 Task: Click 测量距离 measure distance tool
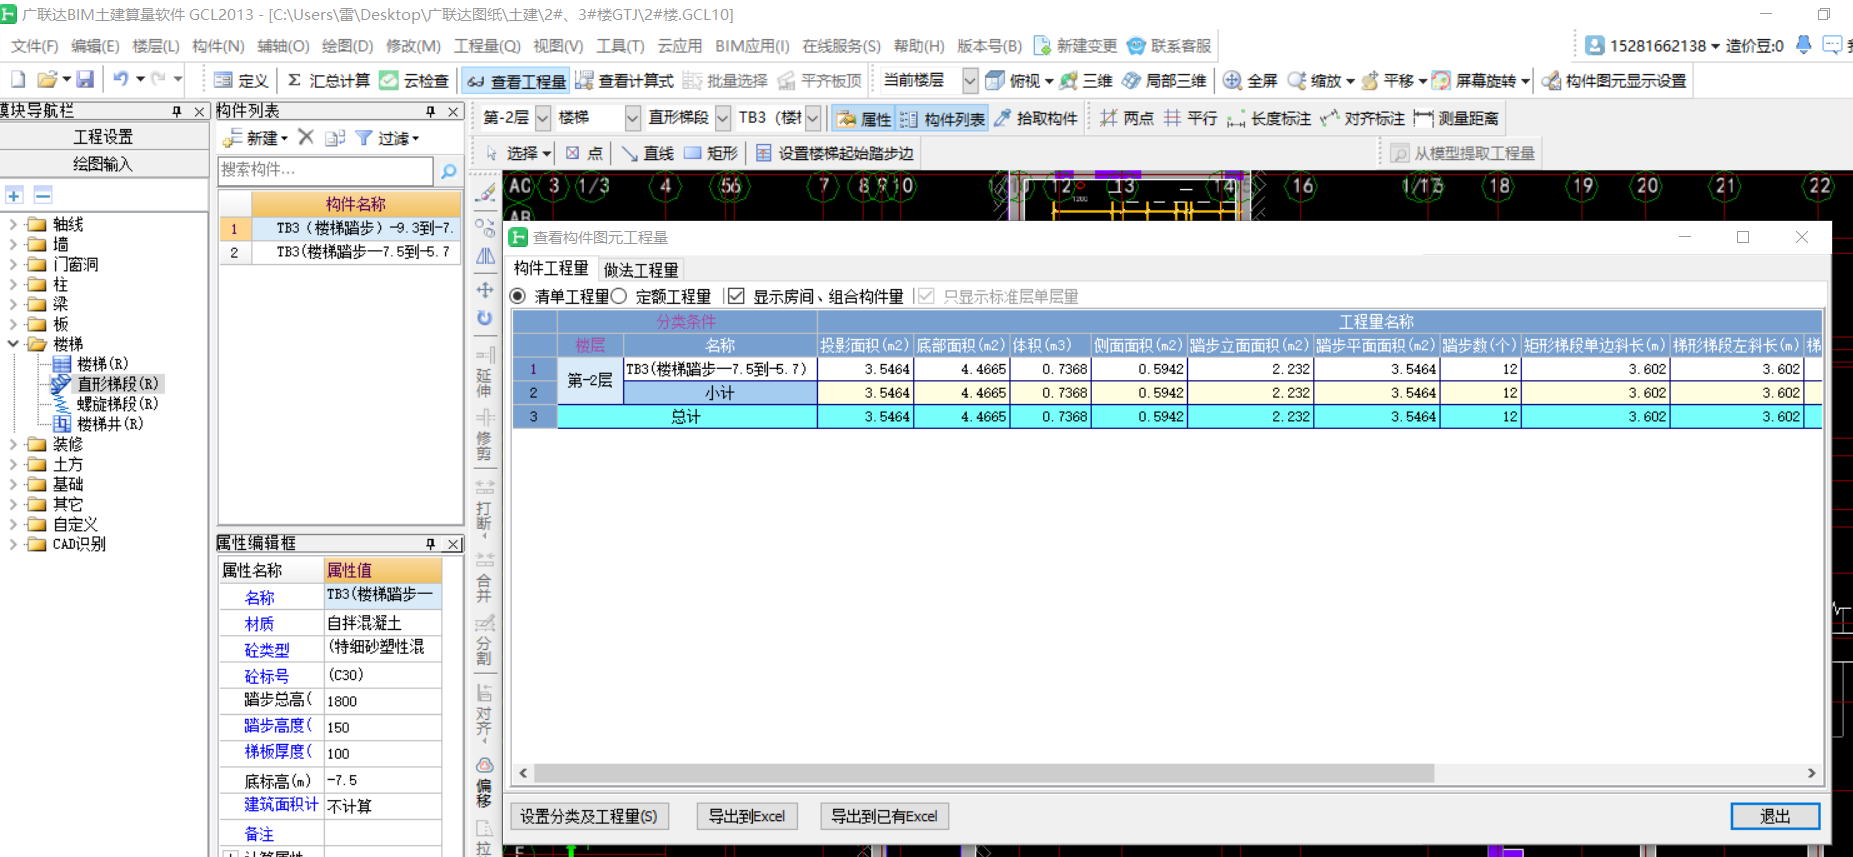(x=1456, y=118)
